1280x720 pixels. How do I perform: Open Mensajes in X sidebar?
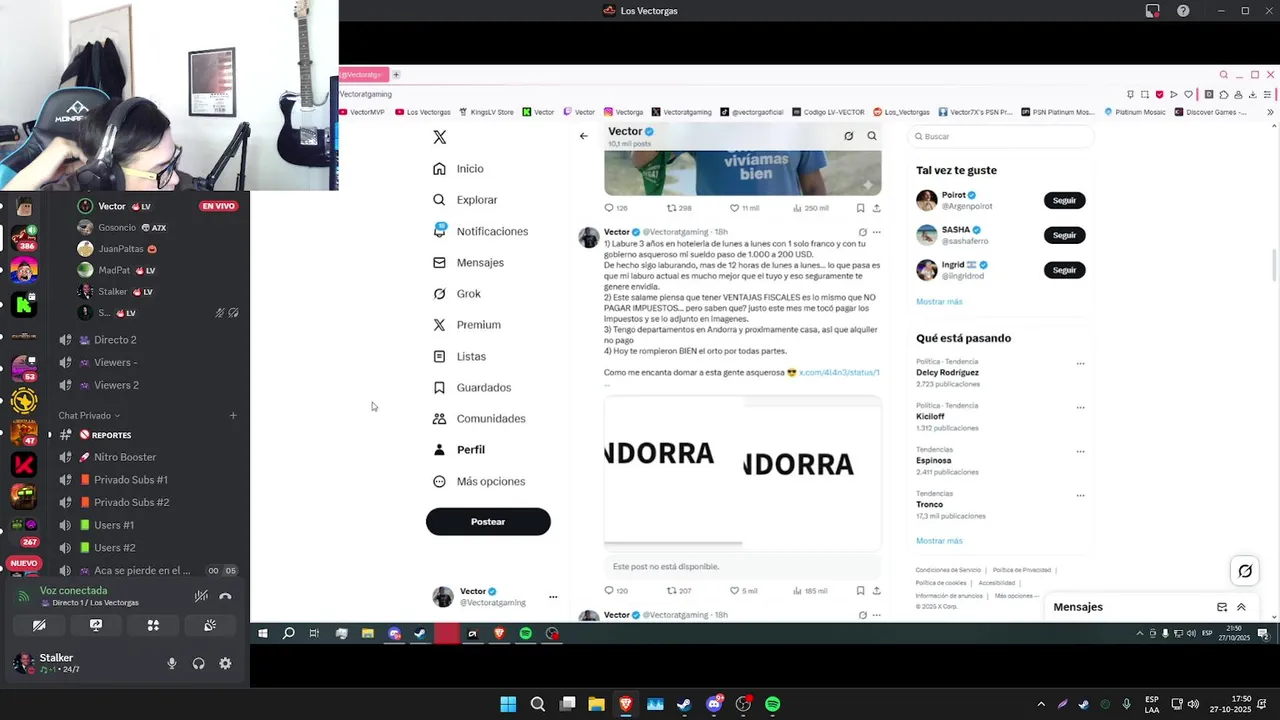pos(468,262)
